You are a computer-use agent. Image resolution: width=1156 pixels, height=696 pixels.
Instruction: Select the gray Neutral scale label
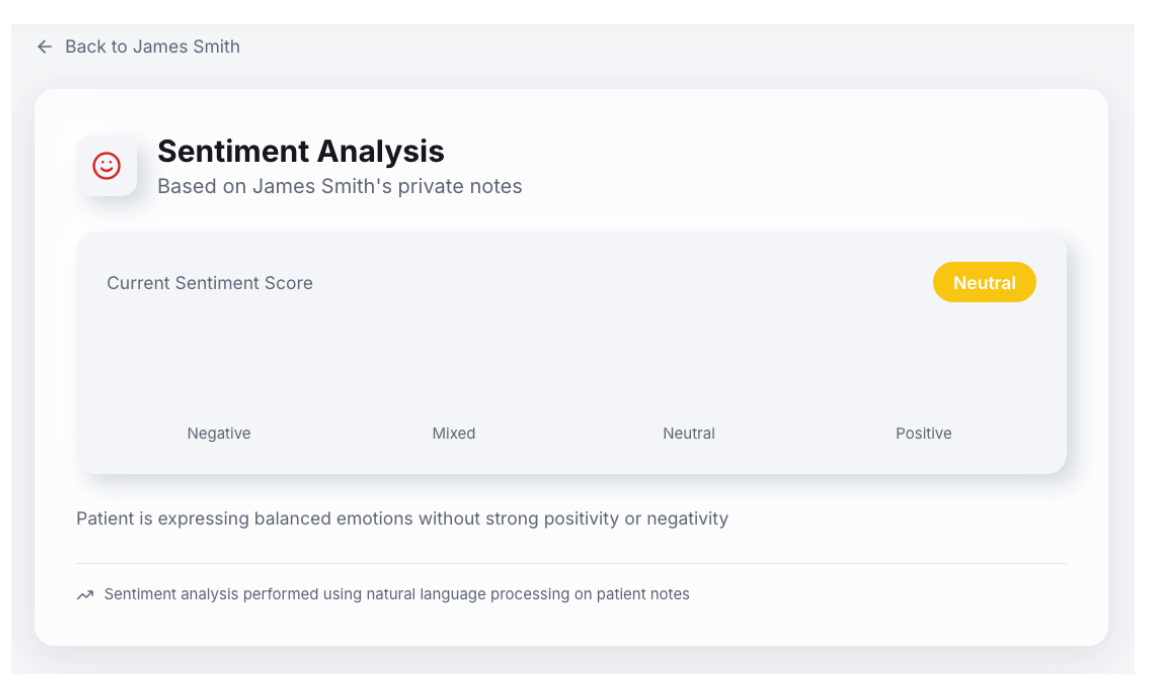click(689, 434)
